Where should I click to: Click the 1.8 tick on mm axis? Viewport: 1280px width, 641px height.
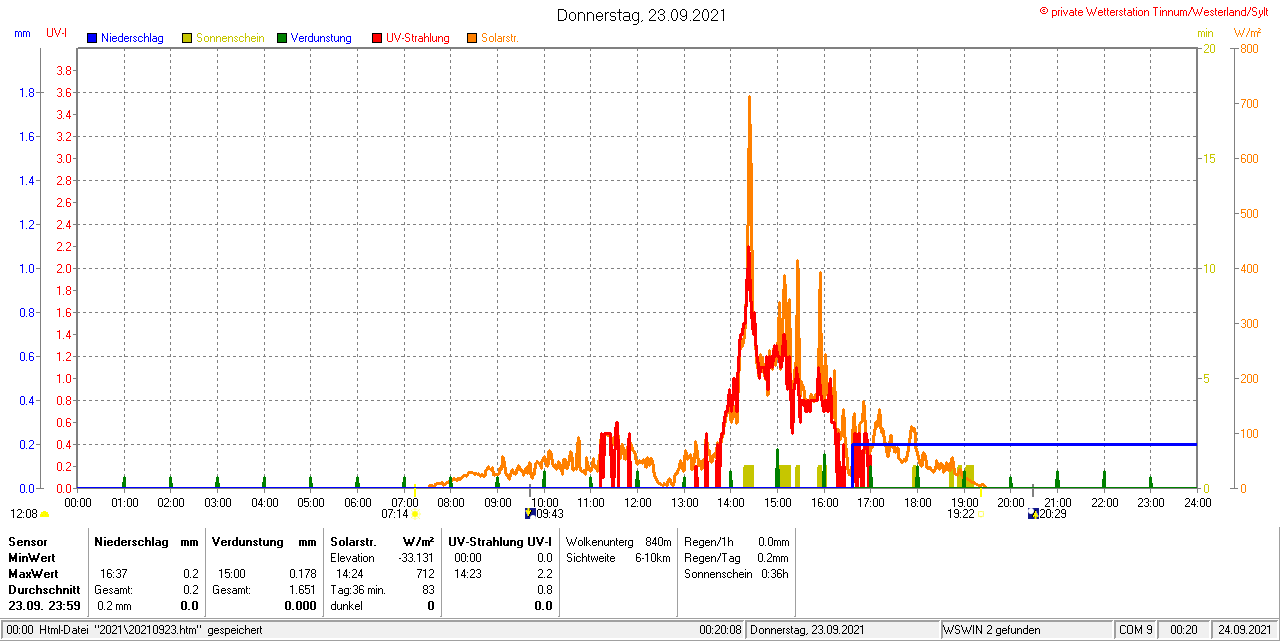[x=27, y=93]
